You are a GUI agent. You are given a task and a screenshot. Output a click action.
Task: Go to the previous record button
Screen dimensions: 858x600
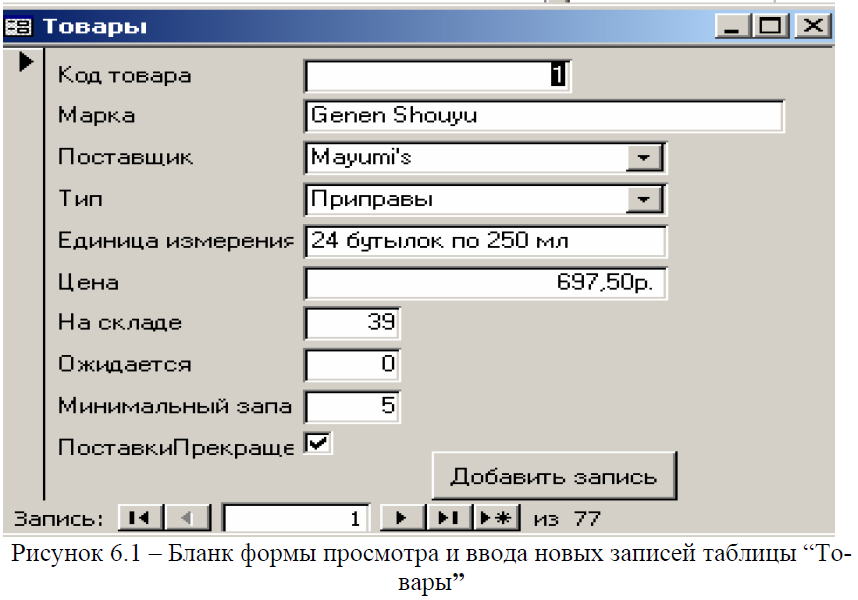pyautogui.click(x=188, y=517)
